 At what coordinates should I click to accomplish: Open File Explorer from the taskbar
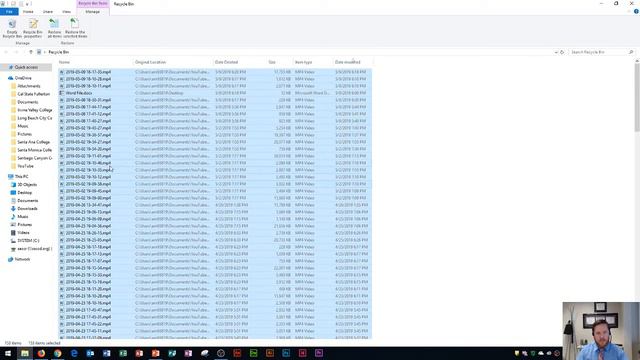pos(25,353)
